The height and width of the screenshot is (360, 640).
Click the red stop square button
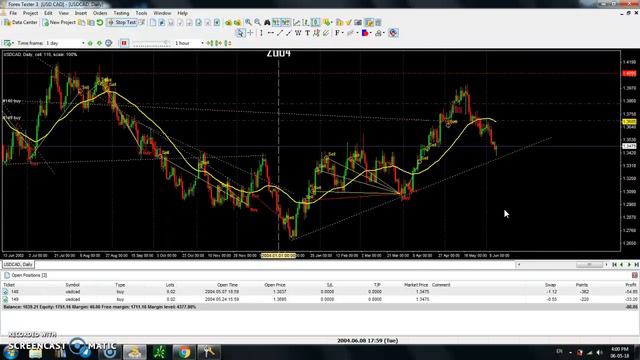124,43
